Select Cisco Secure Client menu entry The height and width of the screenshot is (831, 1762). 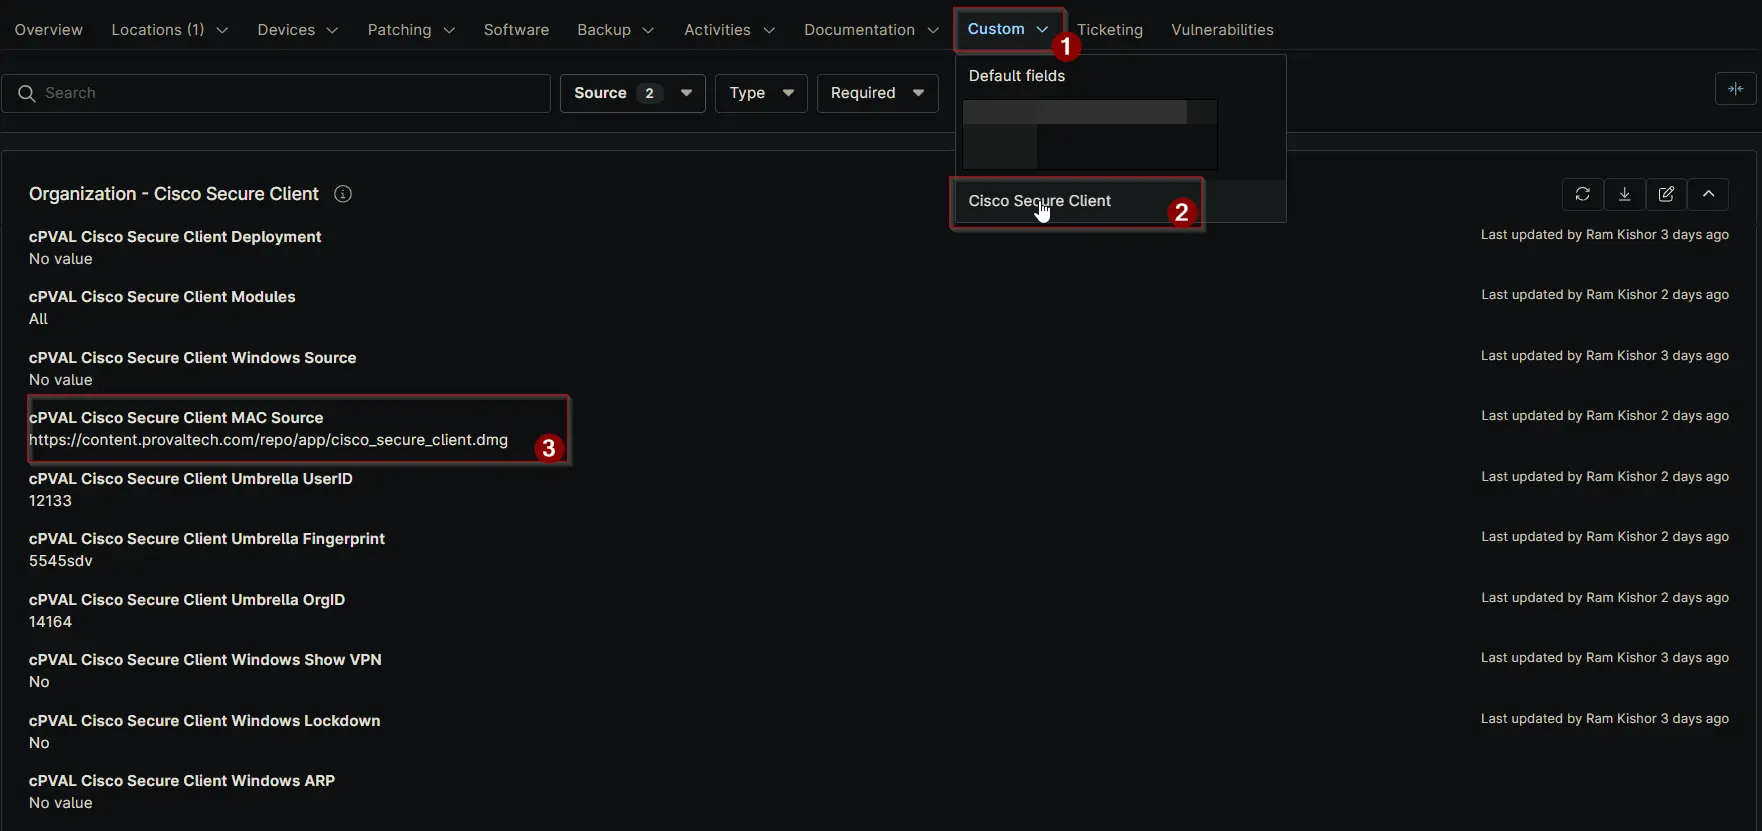point(1039,201)
